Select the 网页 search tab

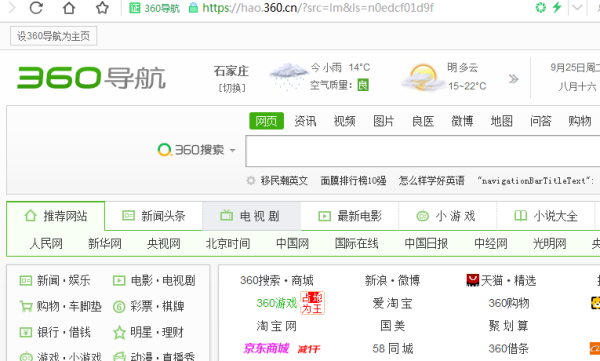click(266, 121)
